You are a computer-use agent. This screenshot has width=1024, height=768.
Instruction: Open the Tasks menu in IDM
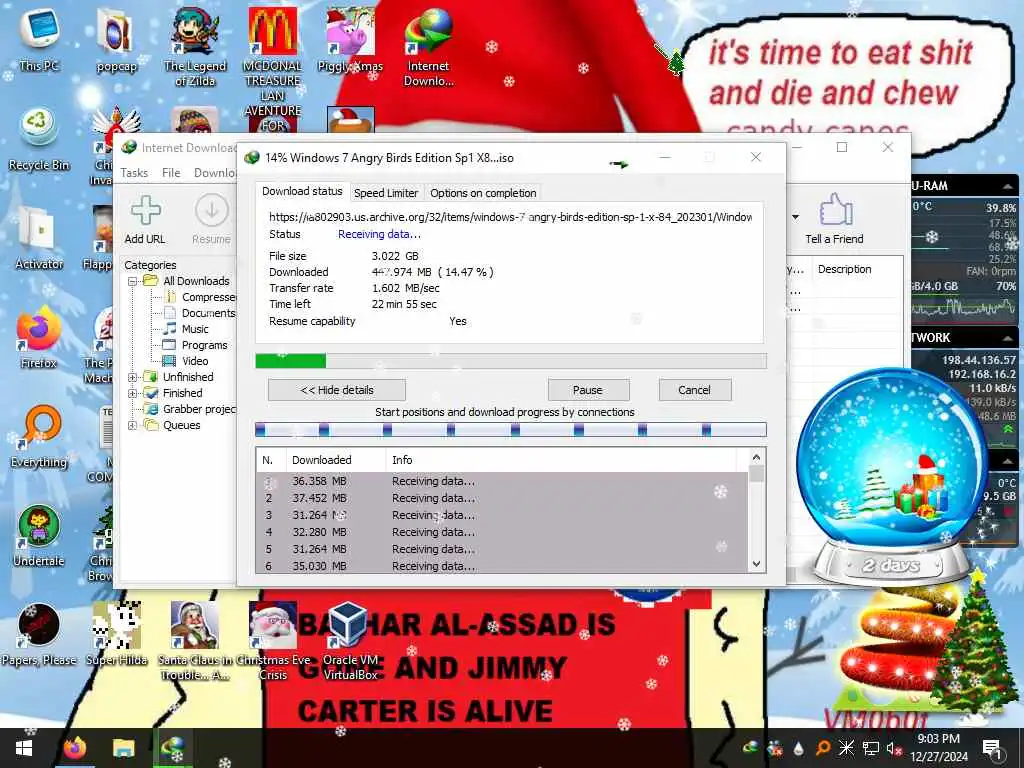coord(134,172)
